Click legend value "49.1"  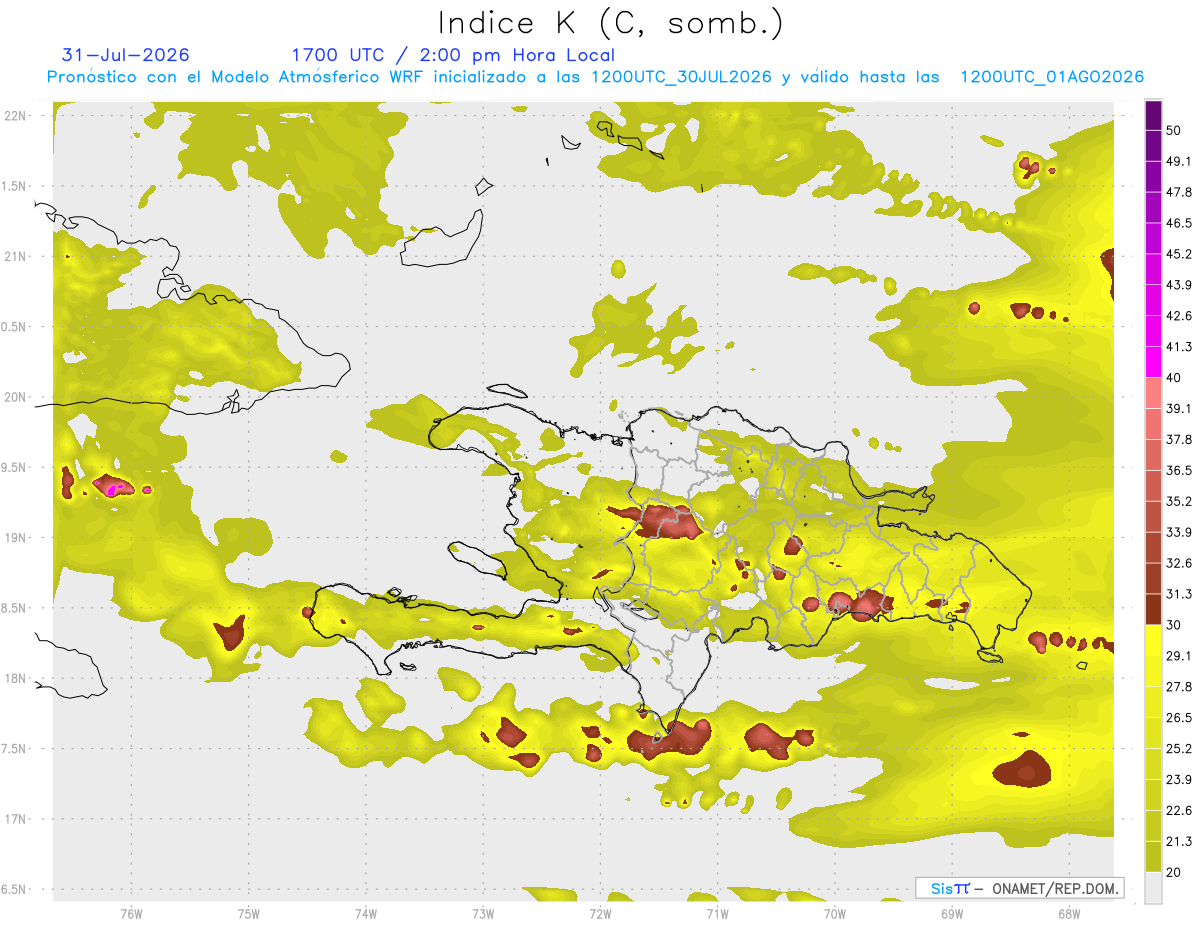1178,161
